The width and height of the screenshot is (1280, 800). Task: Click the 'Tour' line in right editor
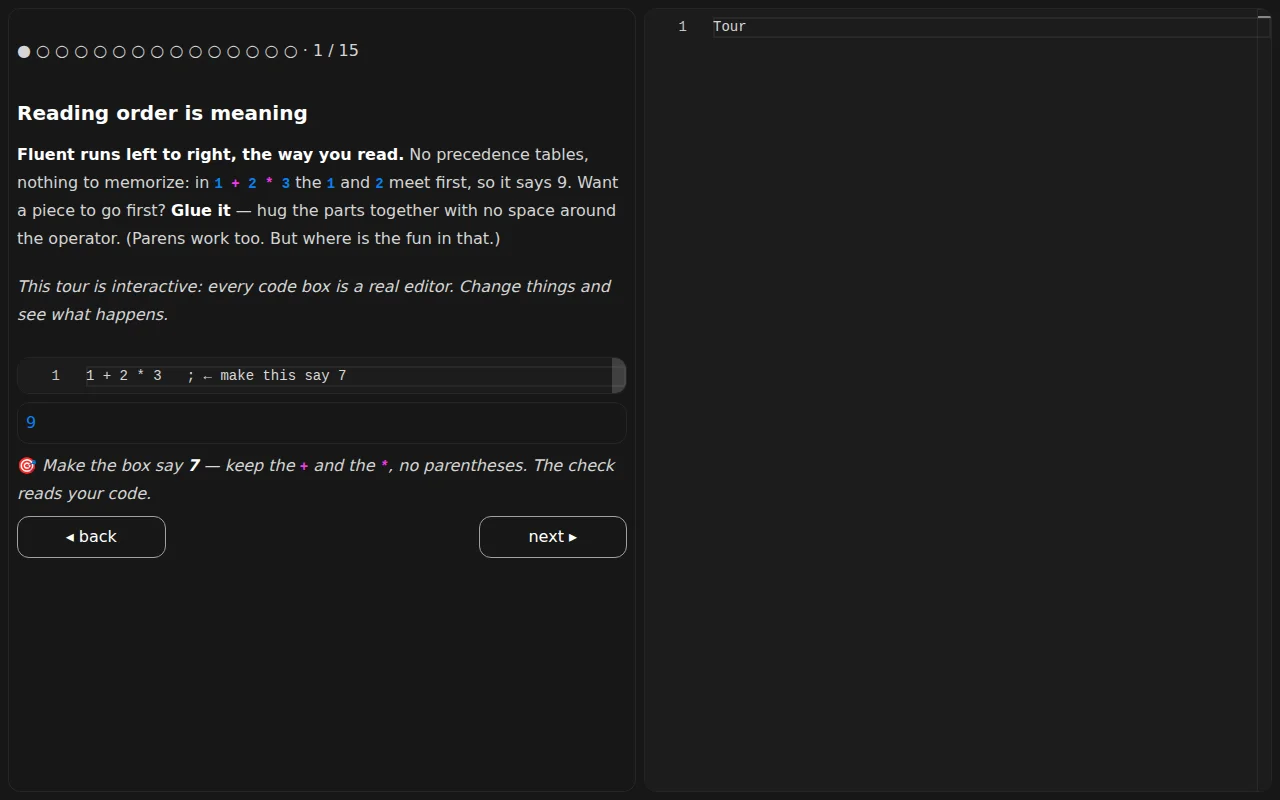(730, 27)
